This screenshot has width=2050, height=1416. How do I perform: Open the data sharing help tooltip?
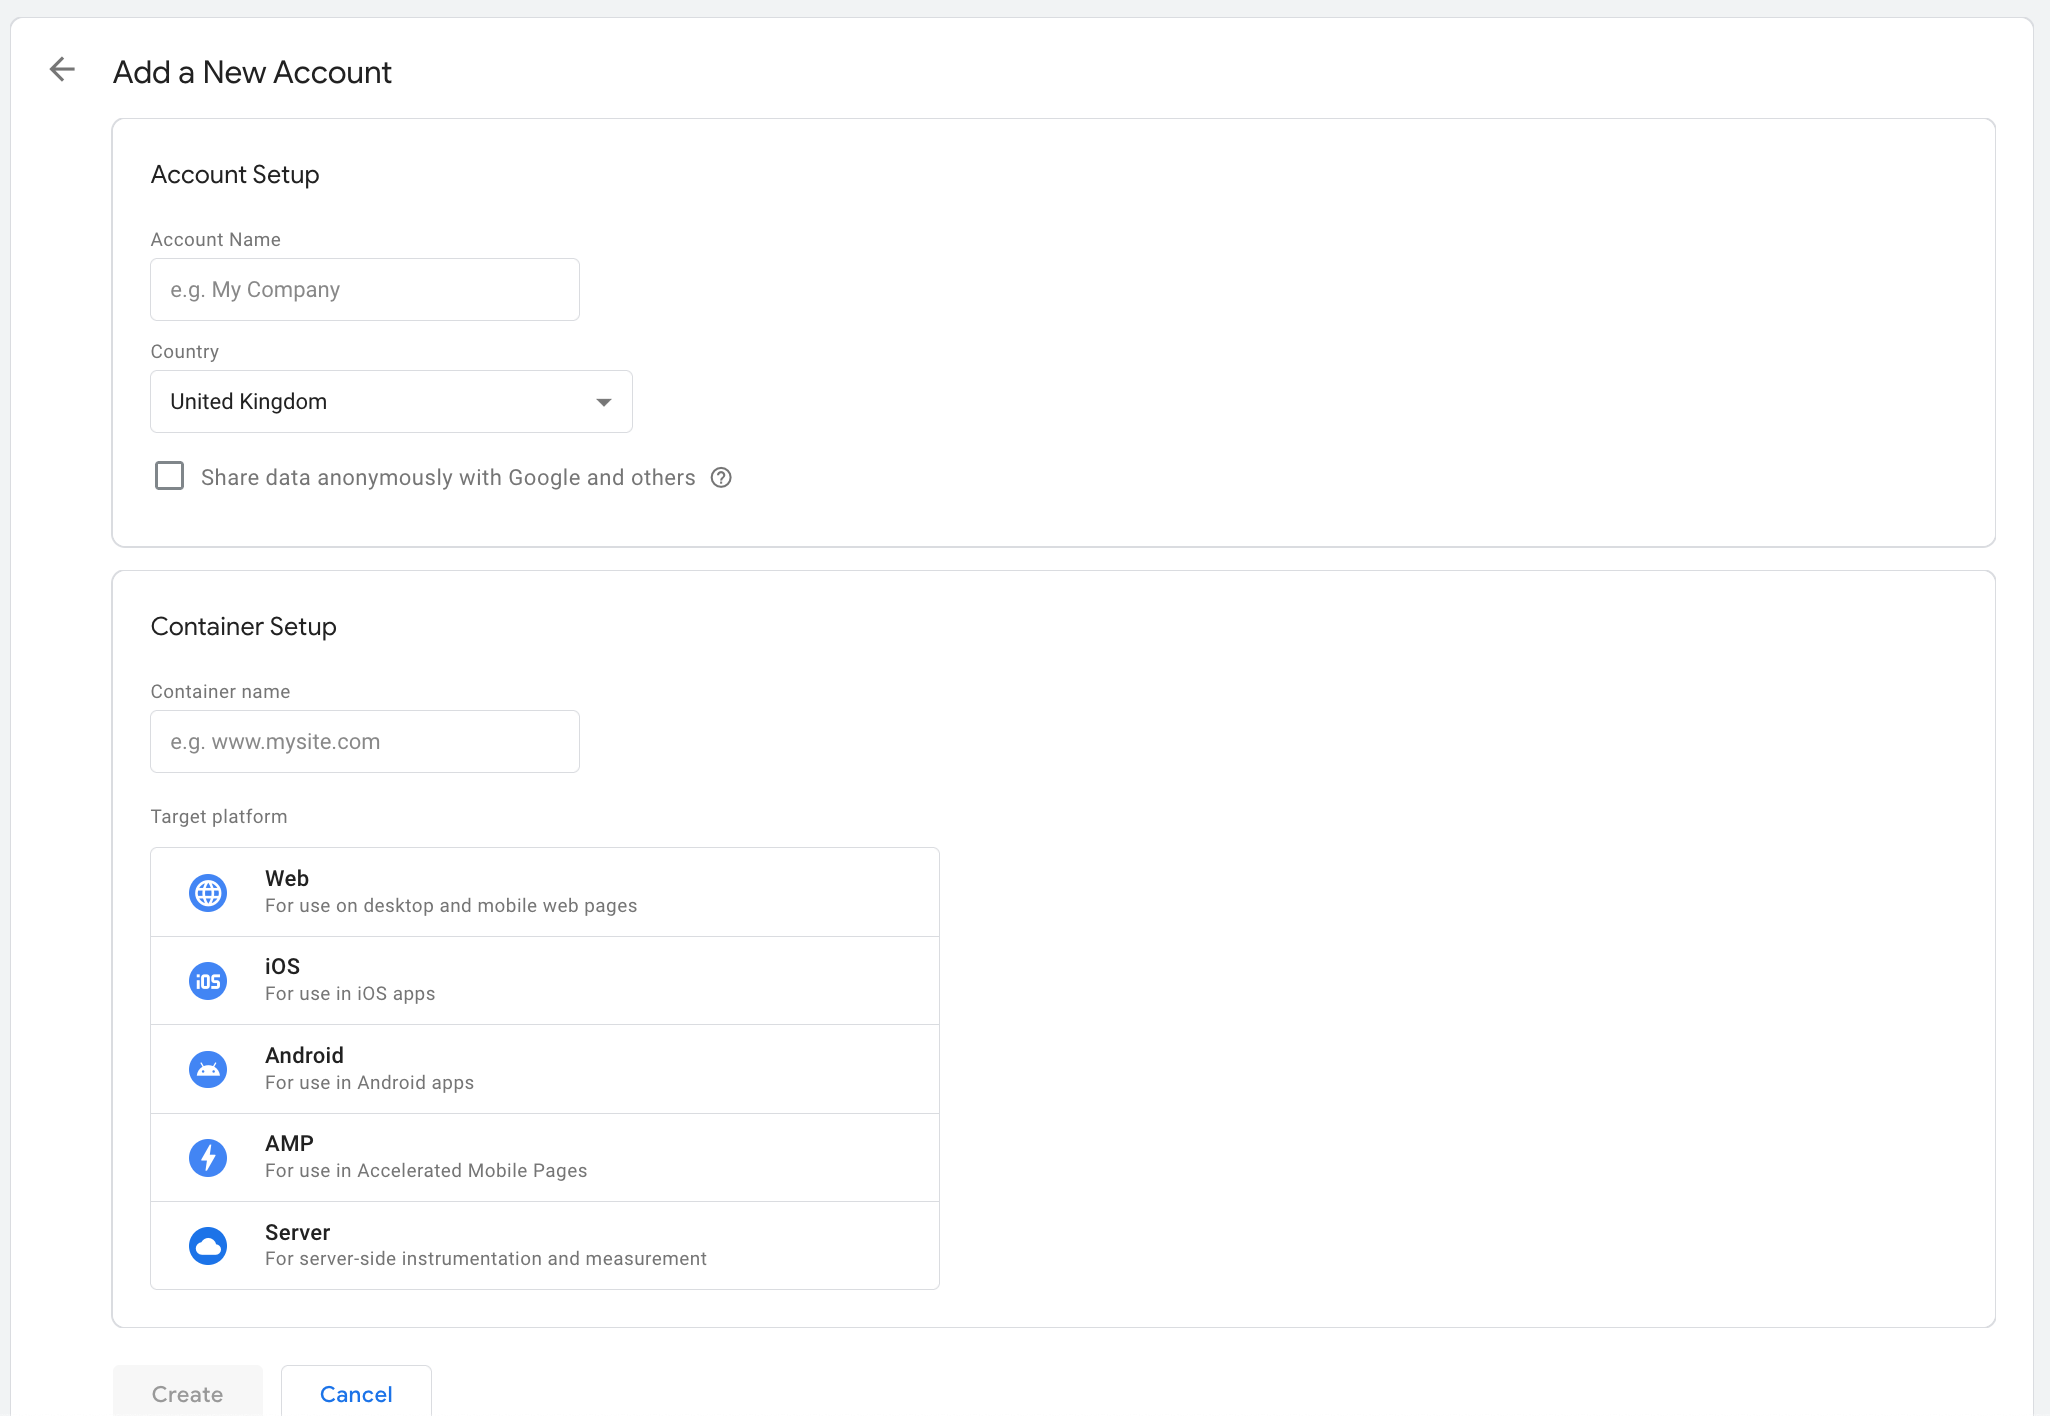pyautogui.click(x=722, y=478)
